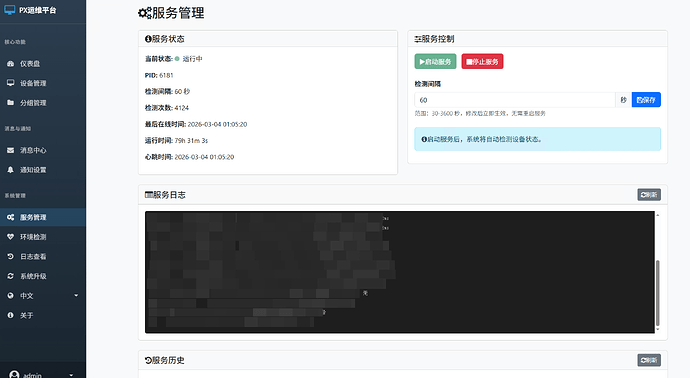Click the 检测间隔 input field showing 60
The width and height of the screenshot is (690, 378).
pos(514,100)
